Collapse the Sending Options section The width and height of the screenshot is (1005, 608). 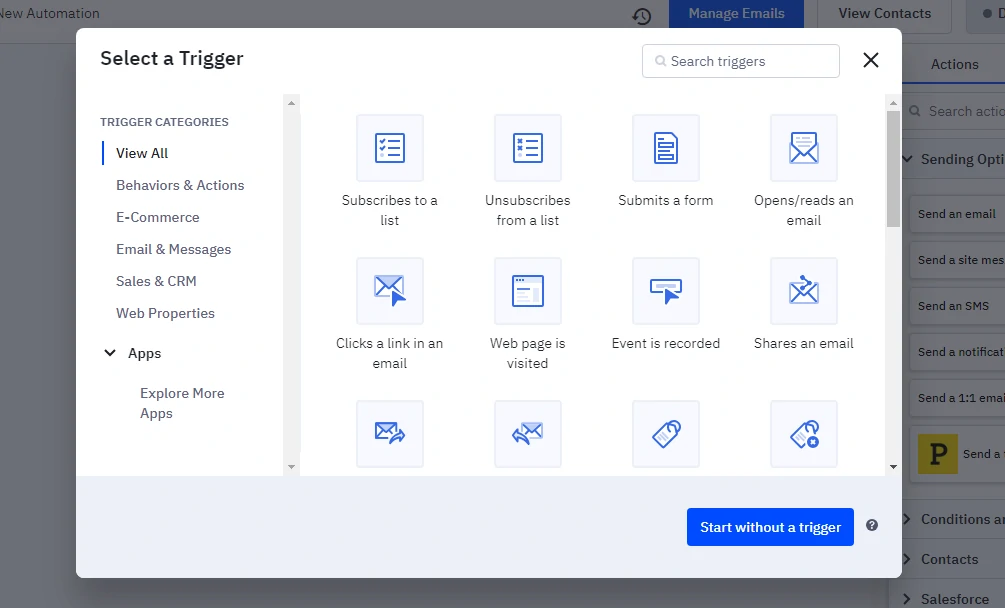point(908,159)
